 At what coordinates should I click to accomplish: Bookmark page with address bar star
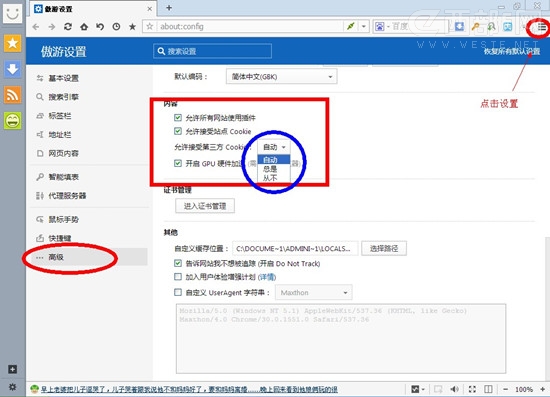(x=150, y=26)
